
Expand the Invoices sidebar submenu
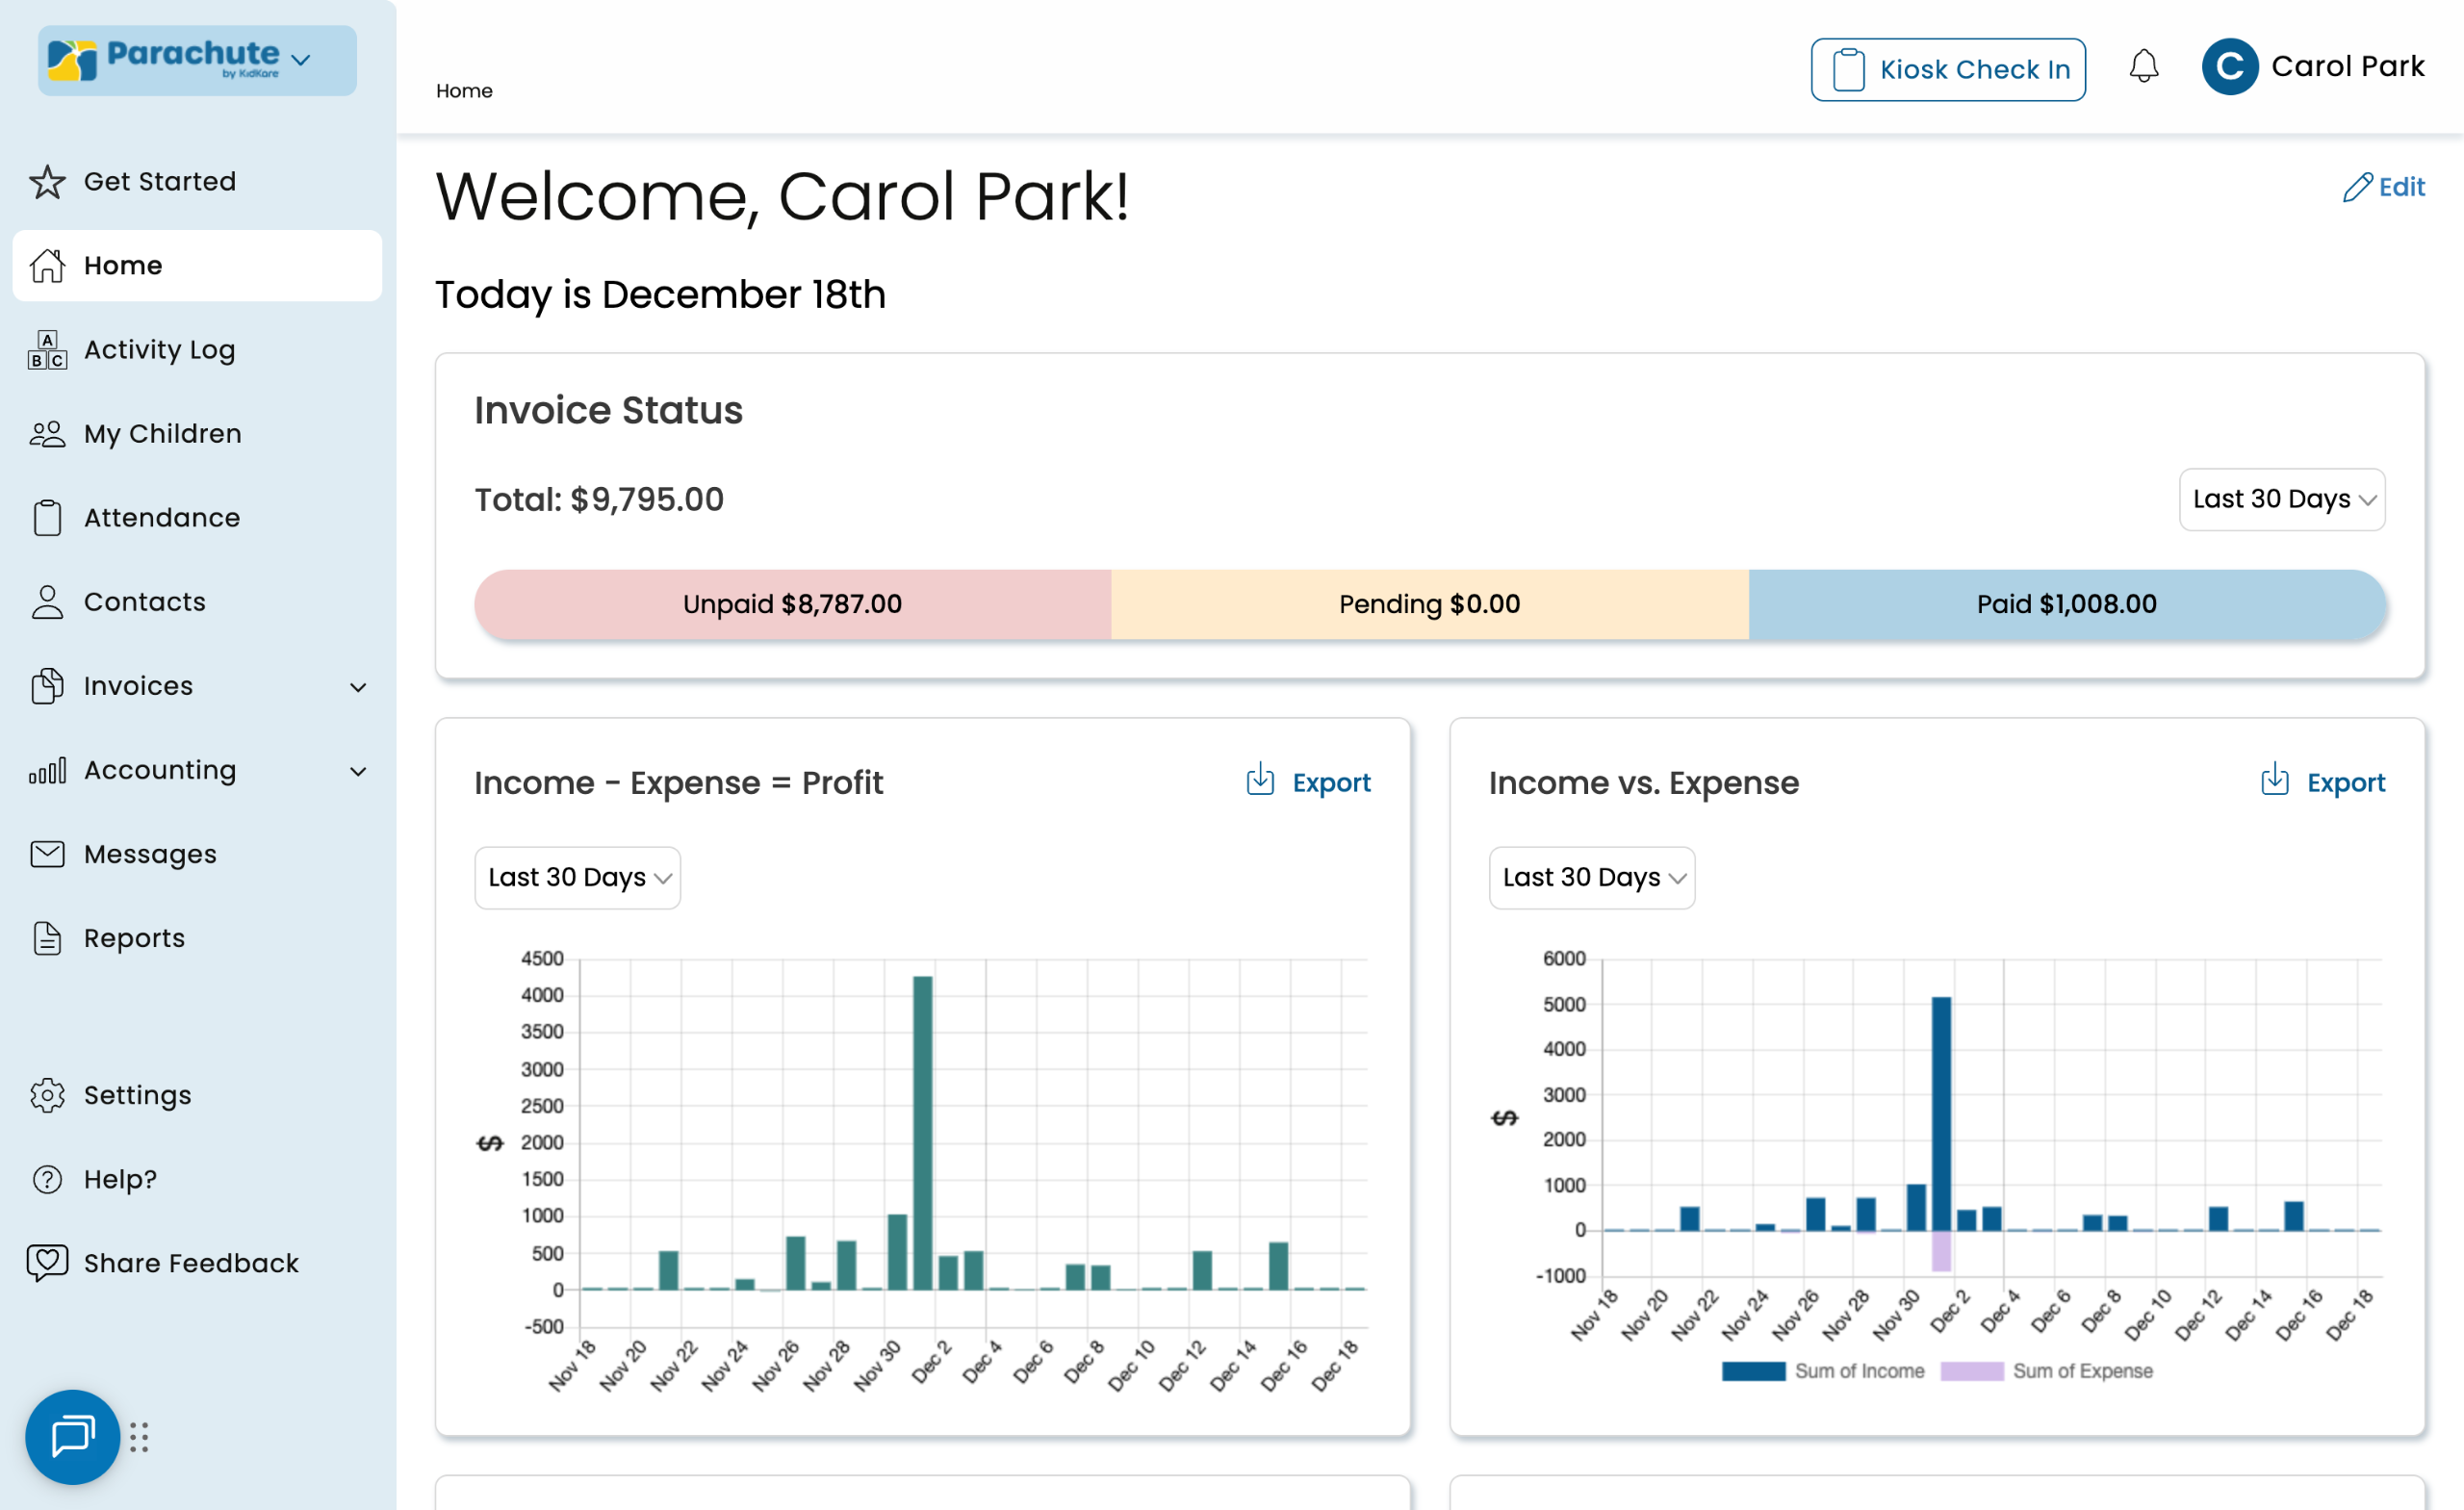pyautogui.click(x=358, y=687)
